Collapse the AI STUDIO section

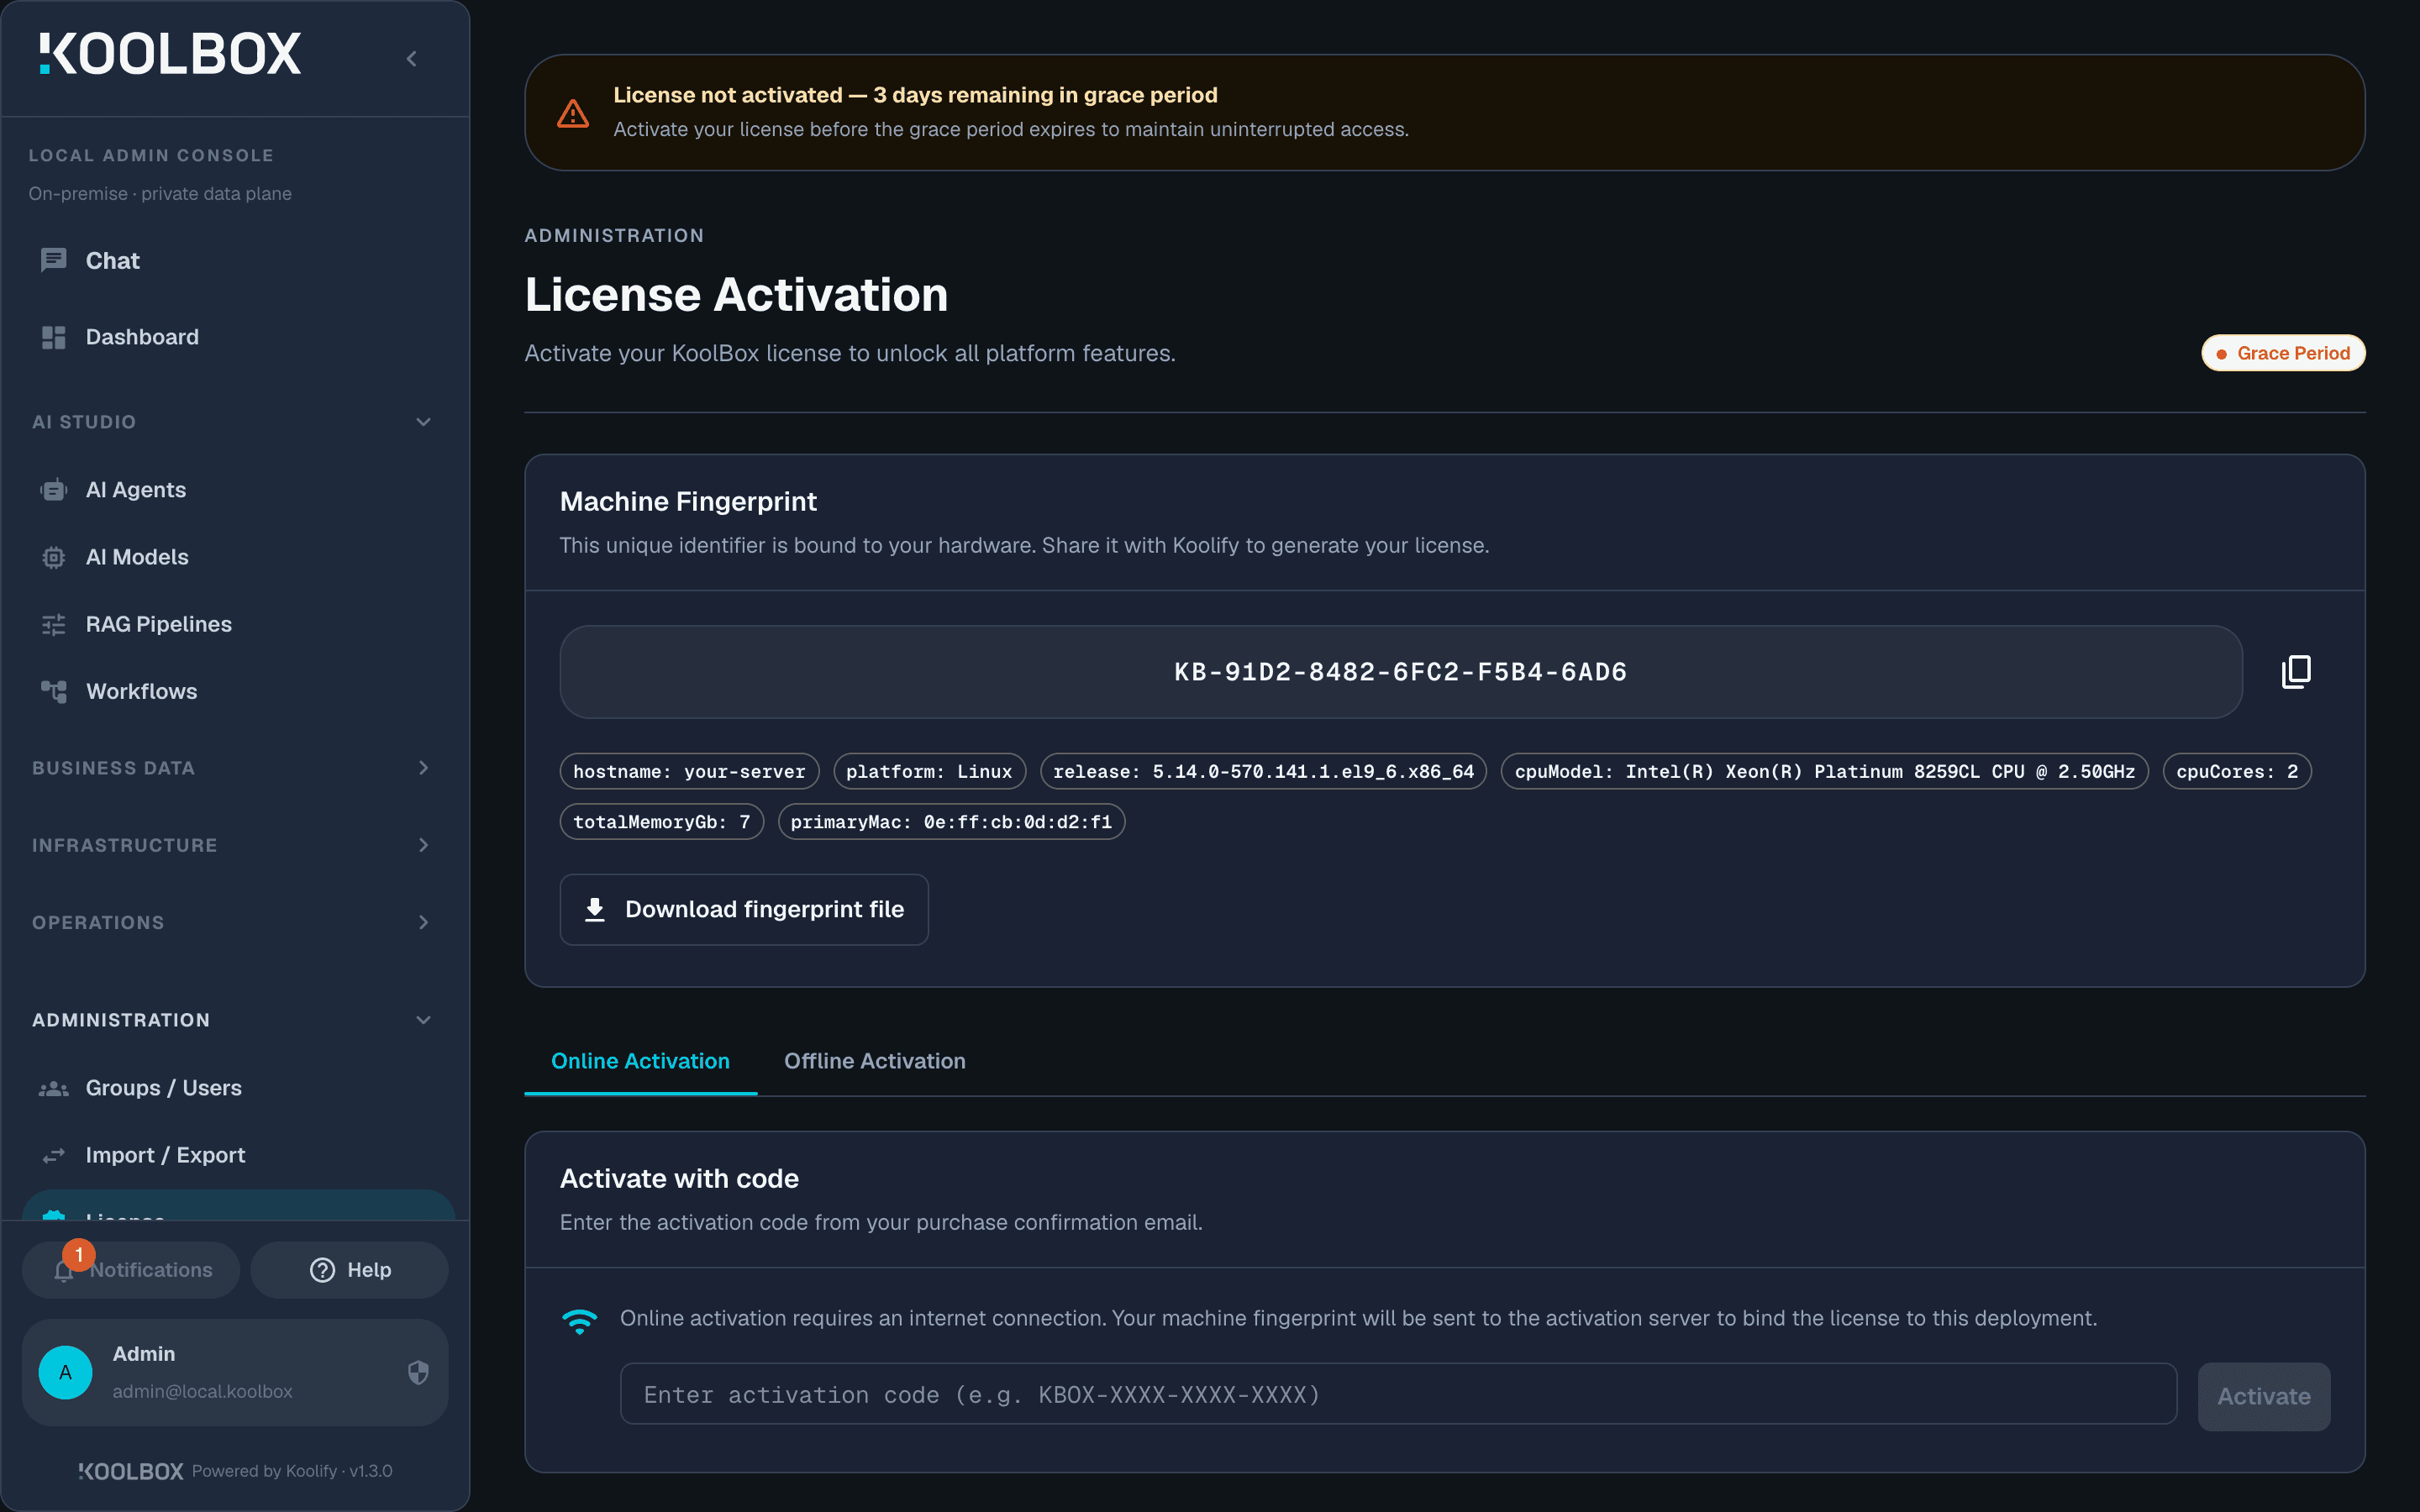[423, 422]
